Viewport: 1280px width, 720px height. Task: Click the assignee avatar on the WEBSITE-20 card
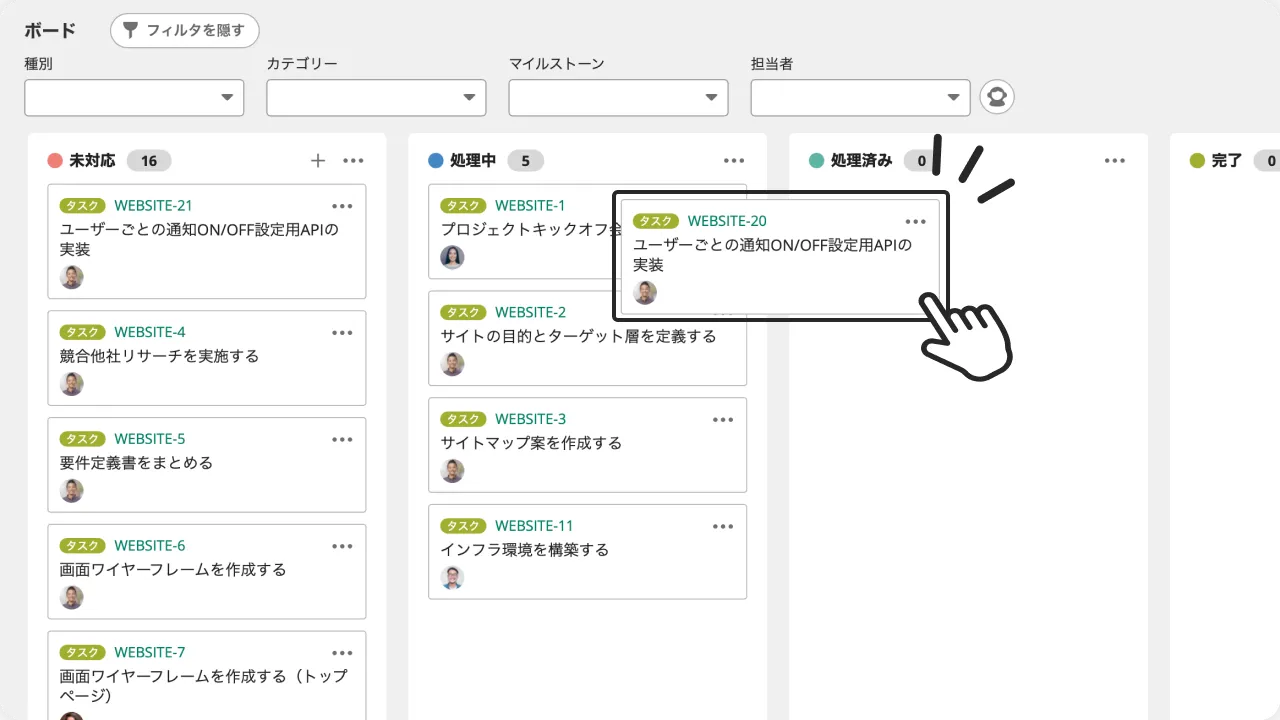(x=645, y=293)
